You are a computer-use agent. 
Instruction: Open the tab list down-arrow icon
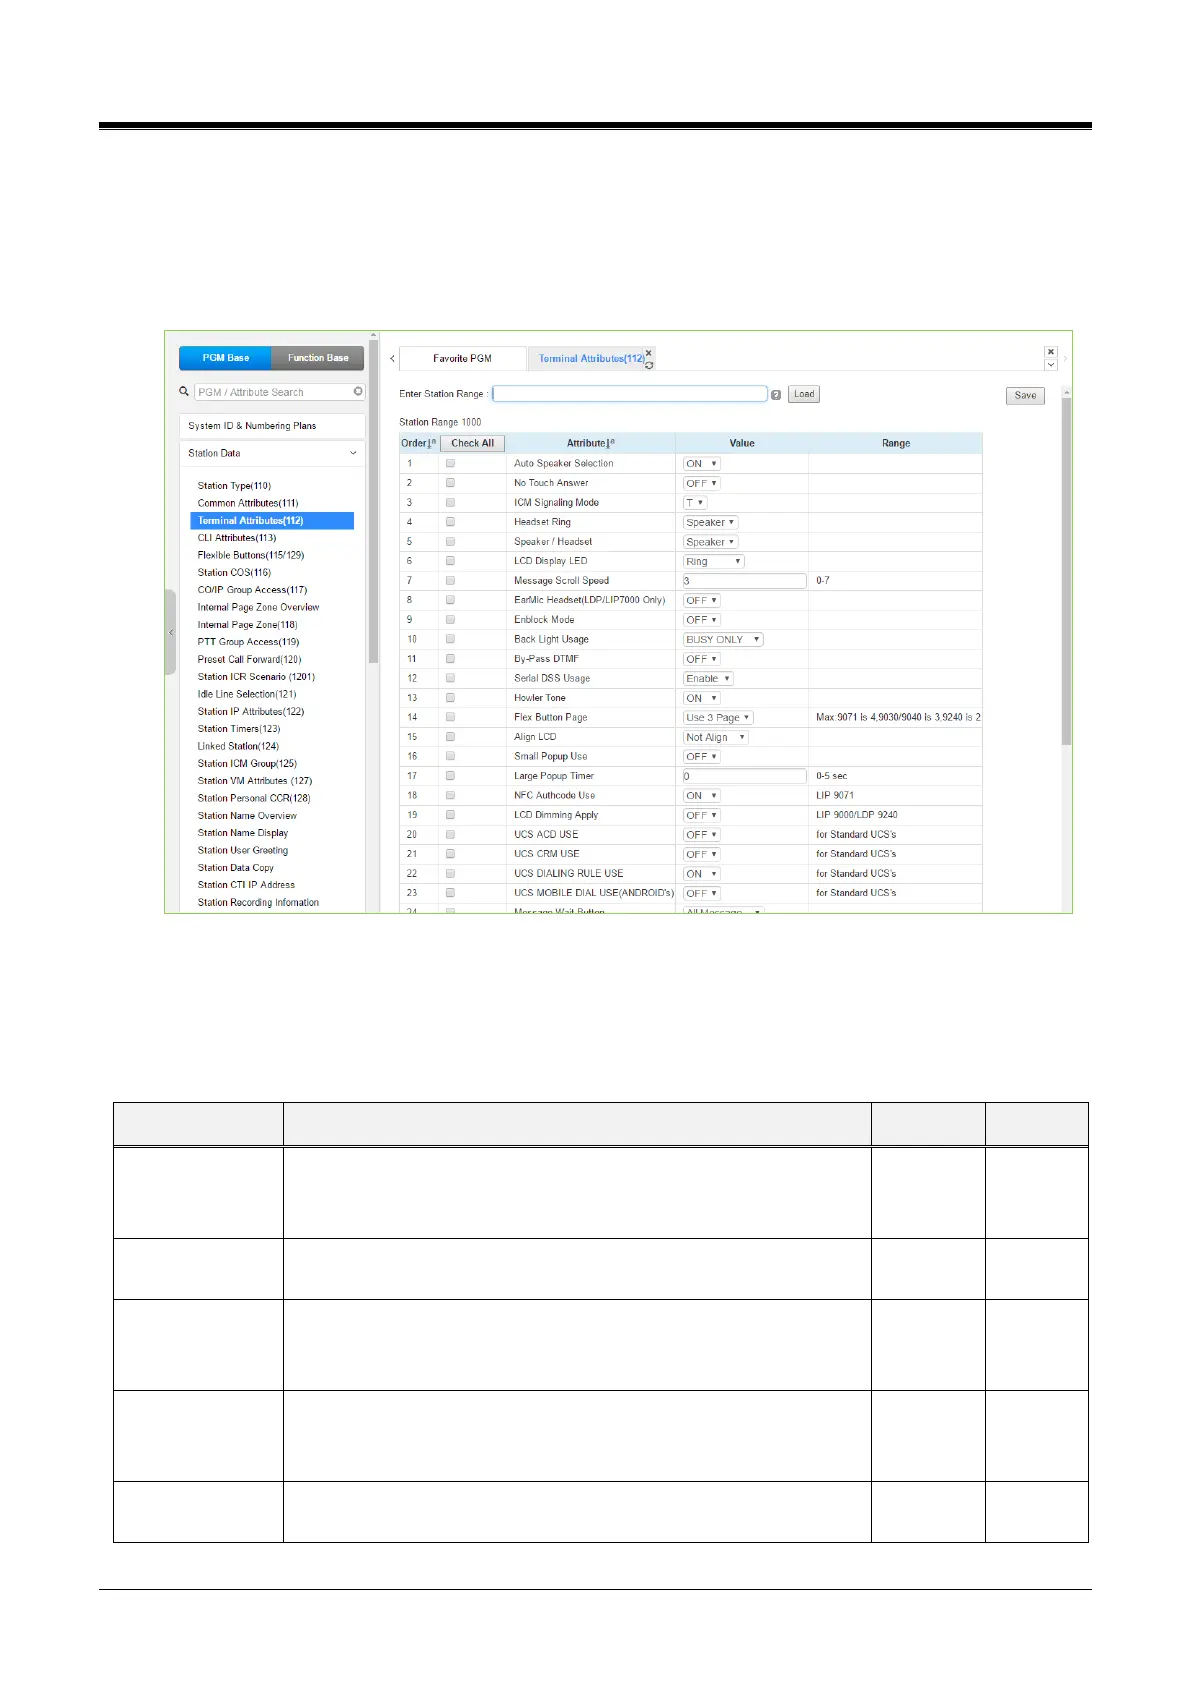(x=1051, y=365)
